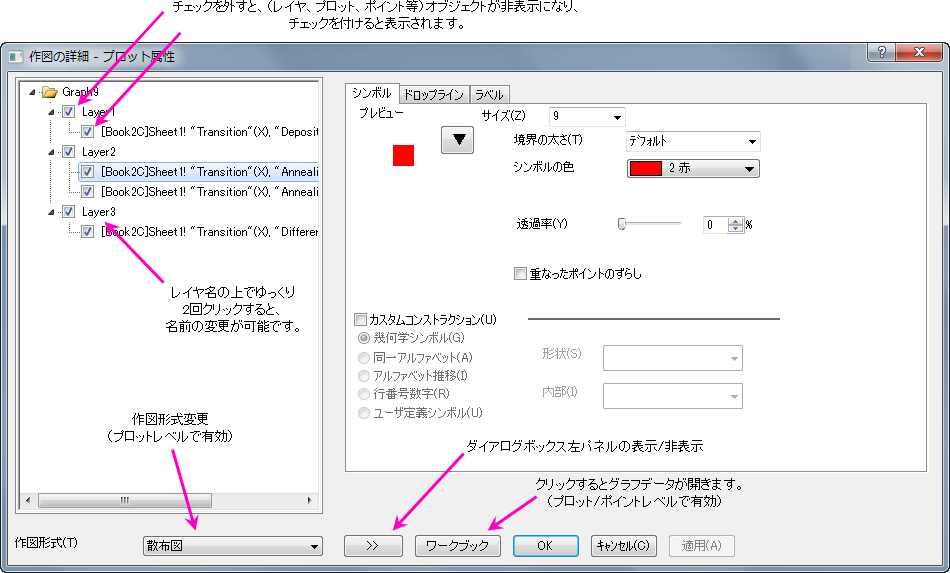Click the 透過率(Y) transparency slider handle
This screenshot has width=950, height=573.
tap(621, 224)
